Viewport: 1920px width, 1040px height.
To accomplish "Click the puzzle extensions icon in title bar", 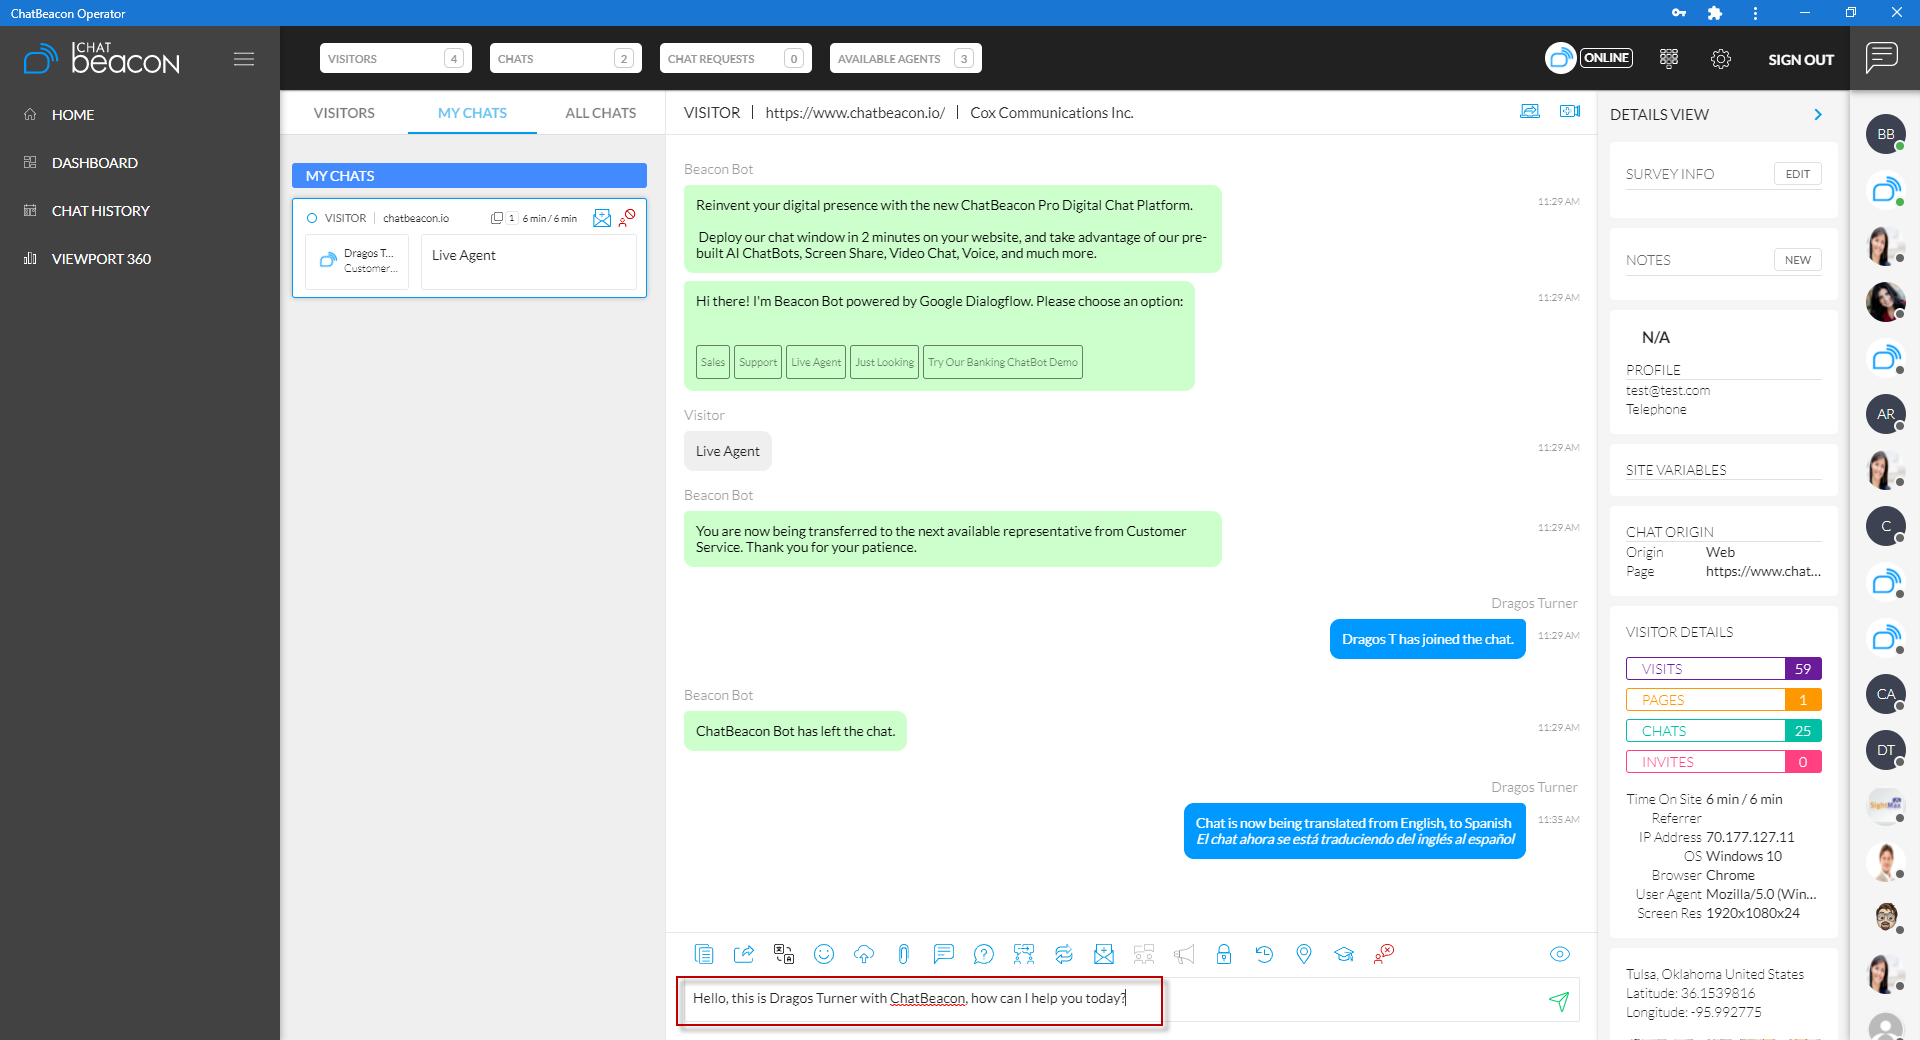I will click(1715, 13).
